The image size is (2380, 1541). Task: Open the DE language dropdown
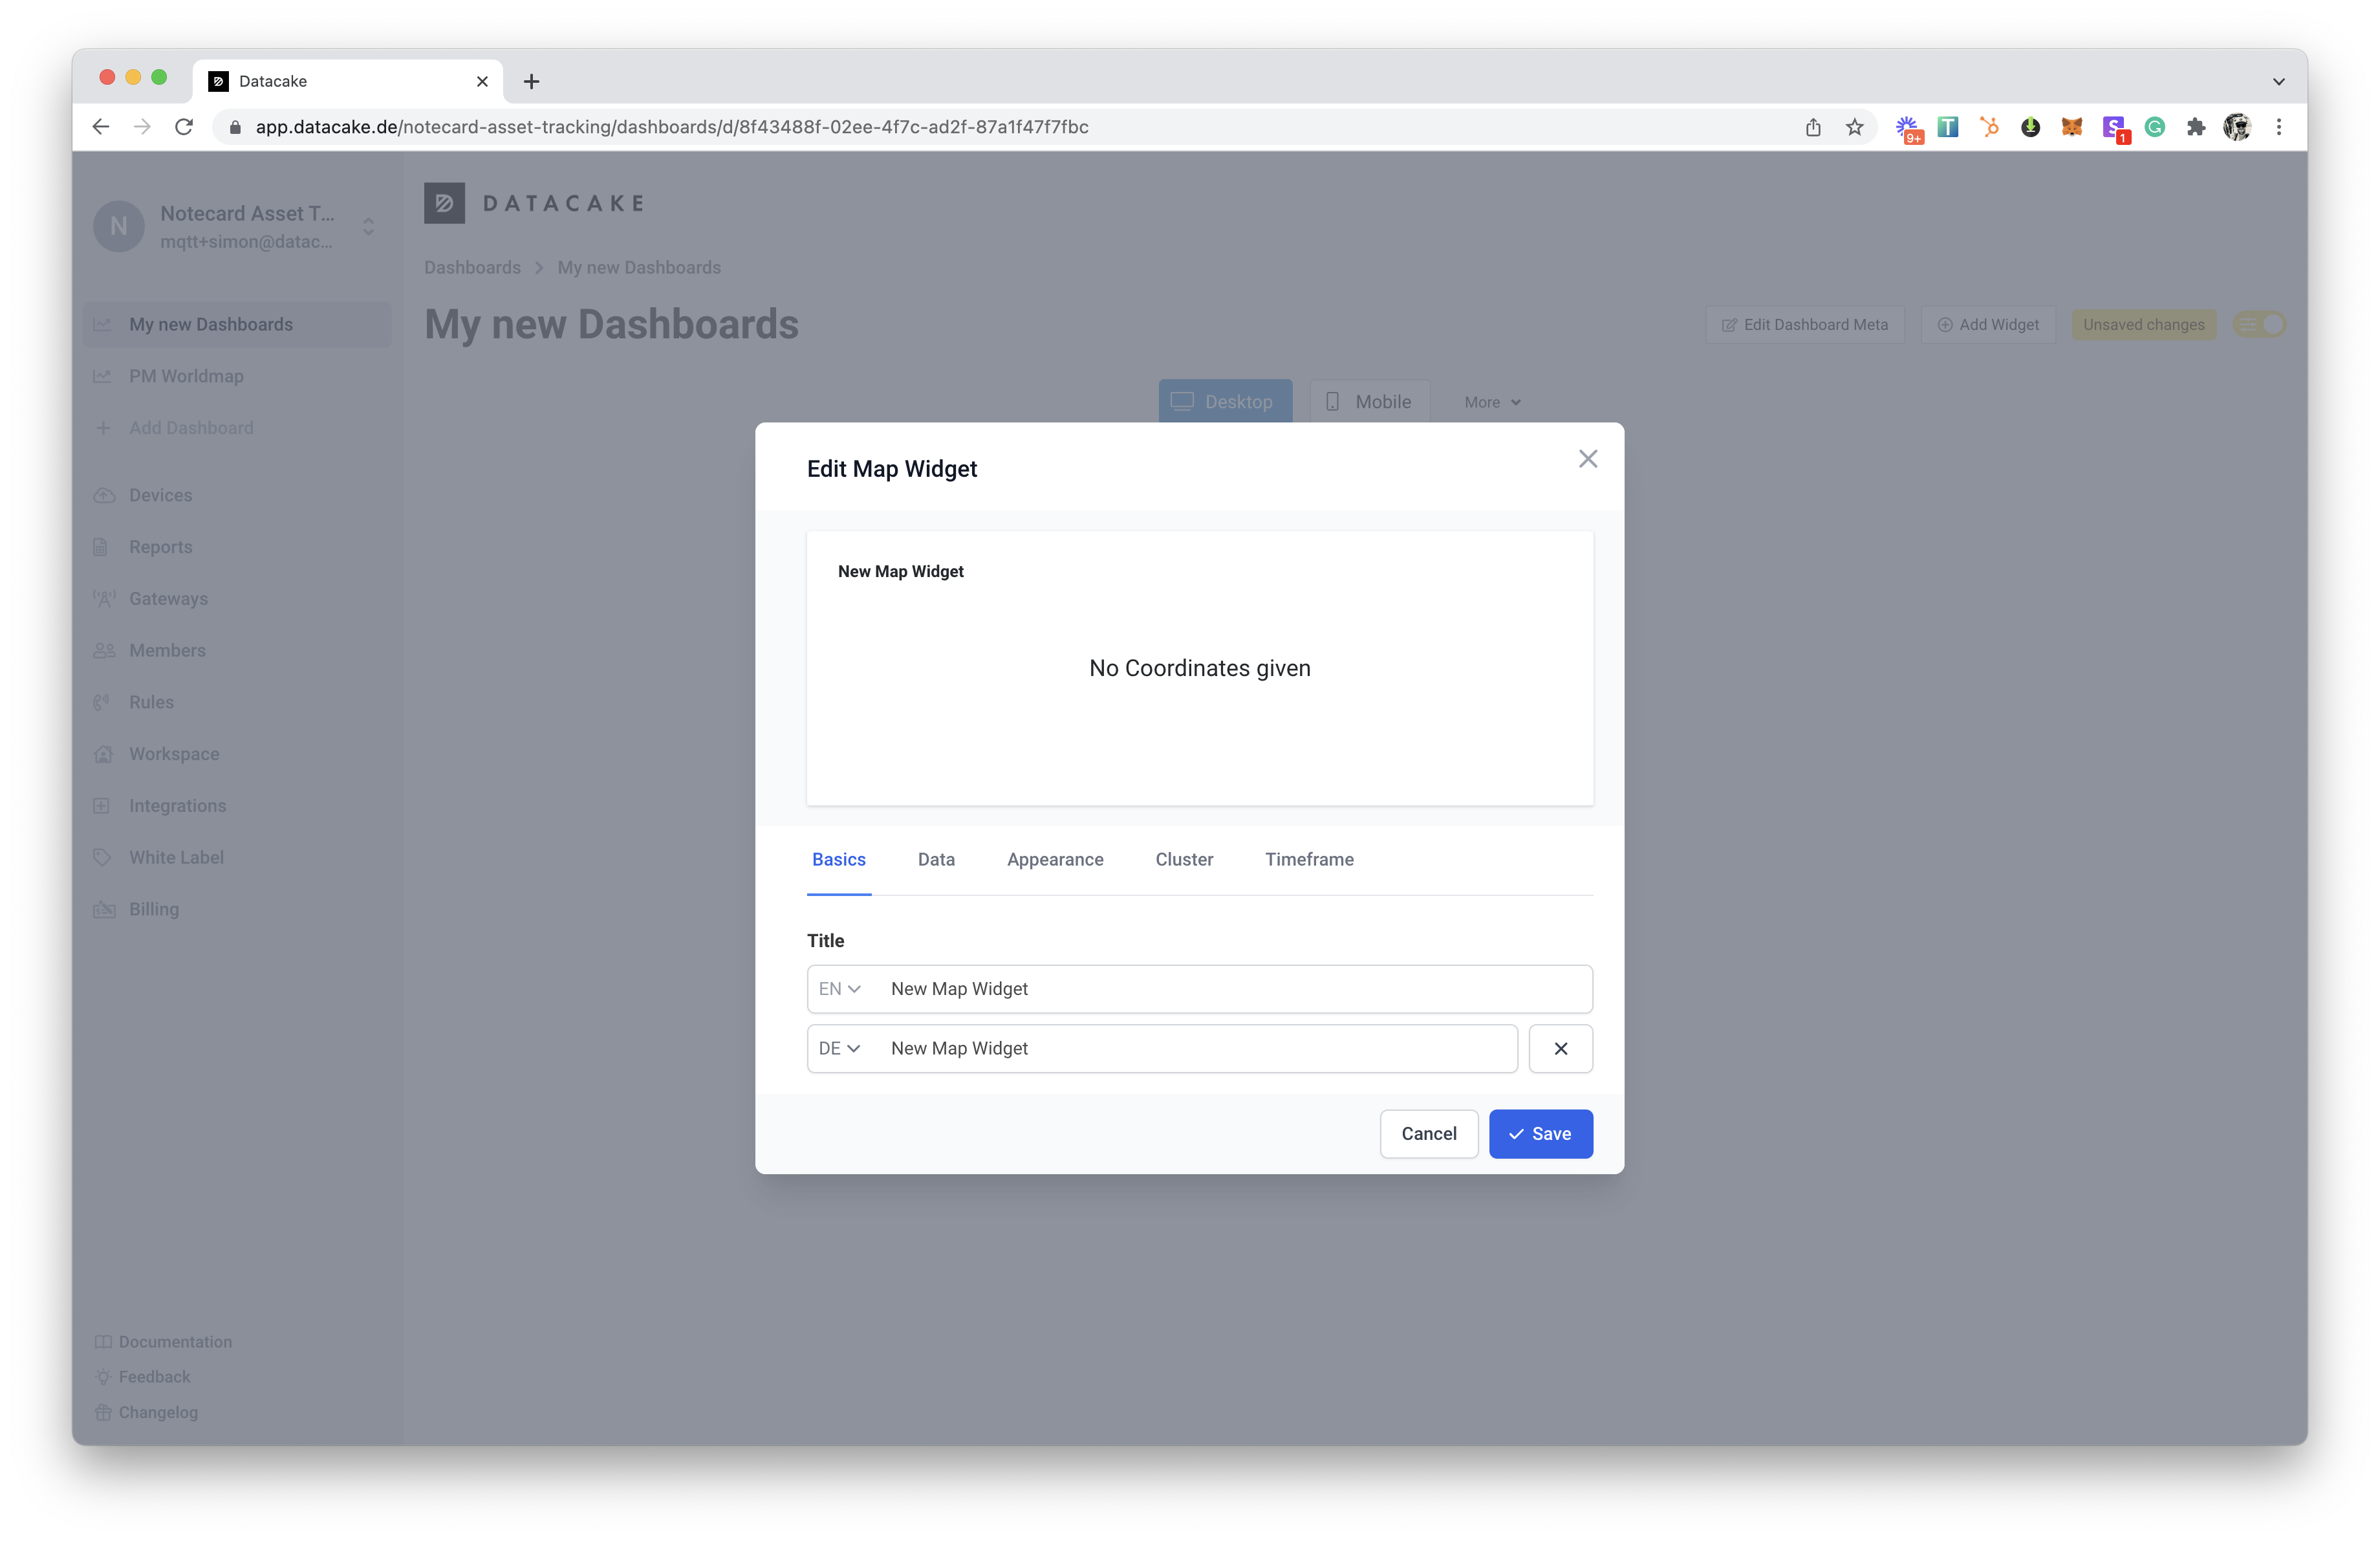coord(839,1048)
